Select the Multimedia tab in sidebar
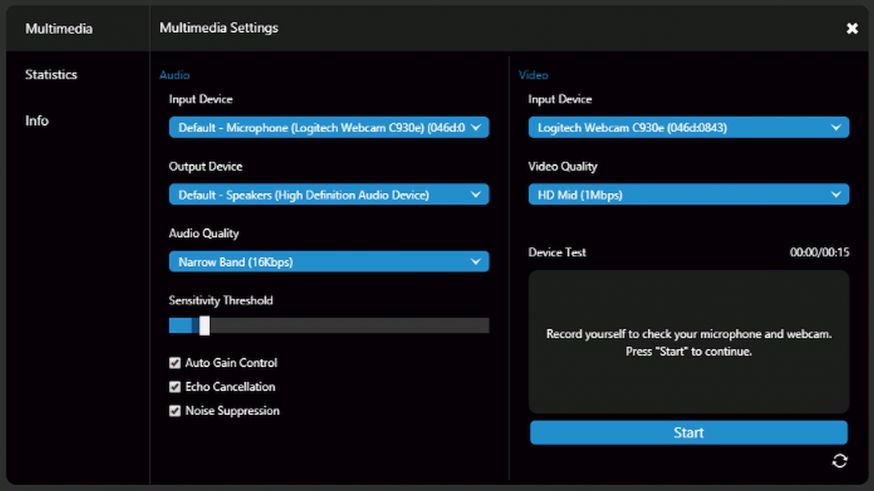Viewport: 874px width, 491px height. click(59, 29)
